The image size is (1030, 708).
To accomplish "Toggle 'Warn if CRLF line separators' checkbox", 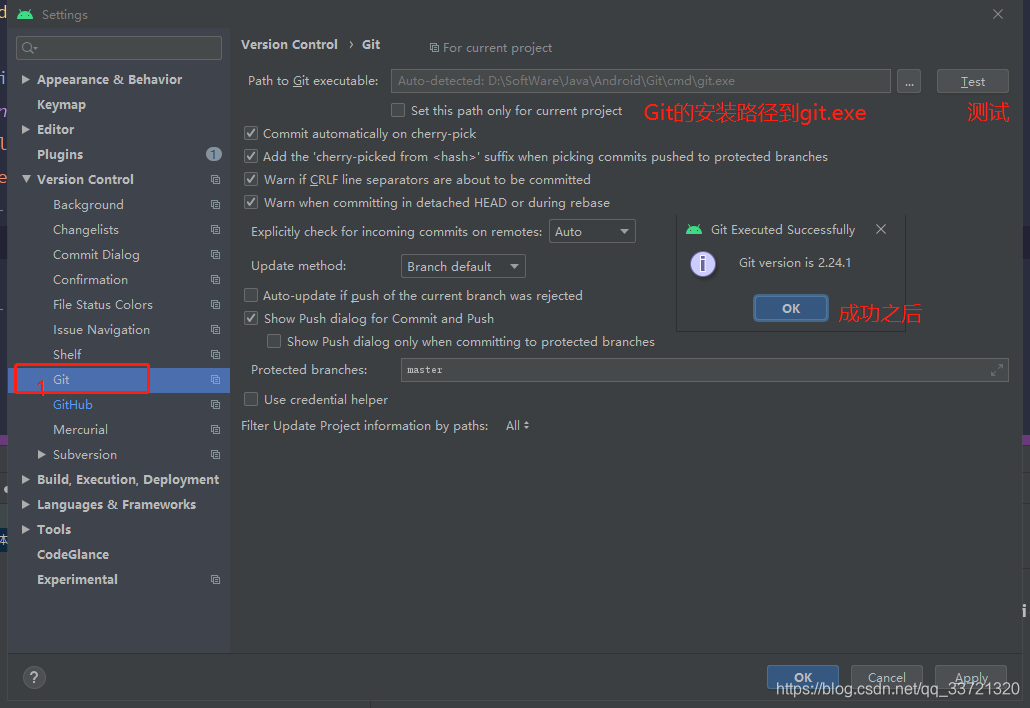I will point(250,179).
